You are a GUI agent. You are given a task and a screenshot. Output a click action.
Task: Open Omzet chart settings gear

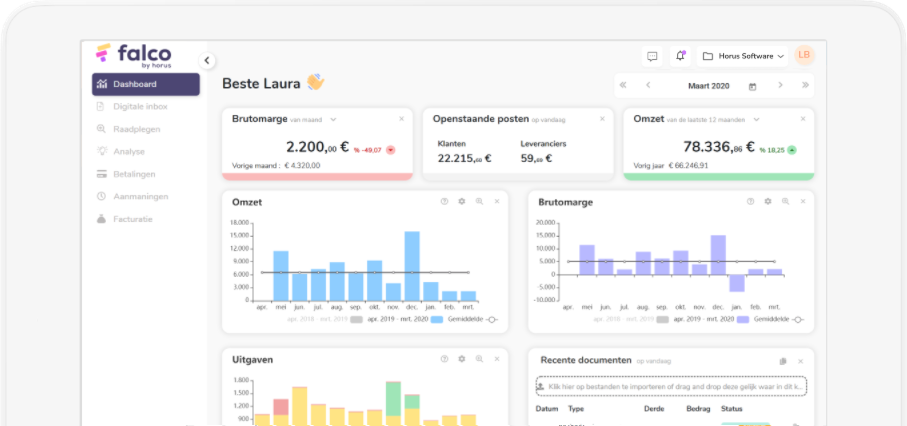pos(462,201)
